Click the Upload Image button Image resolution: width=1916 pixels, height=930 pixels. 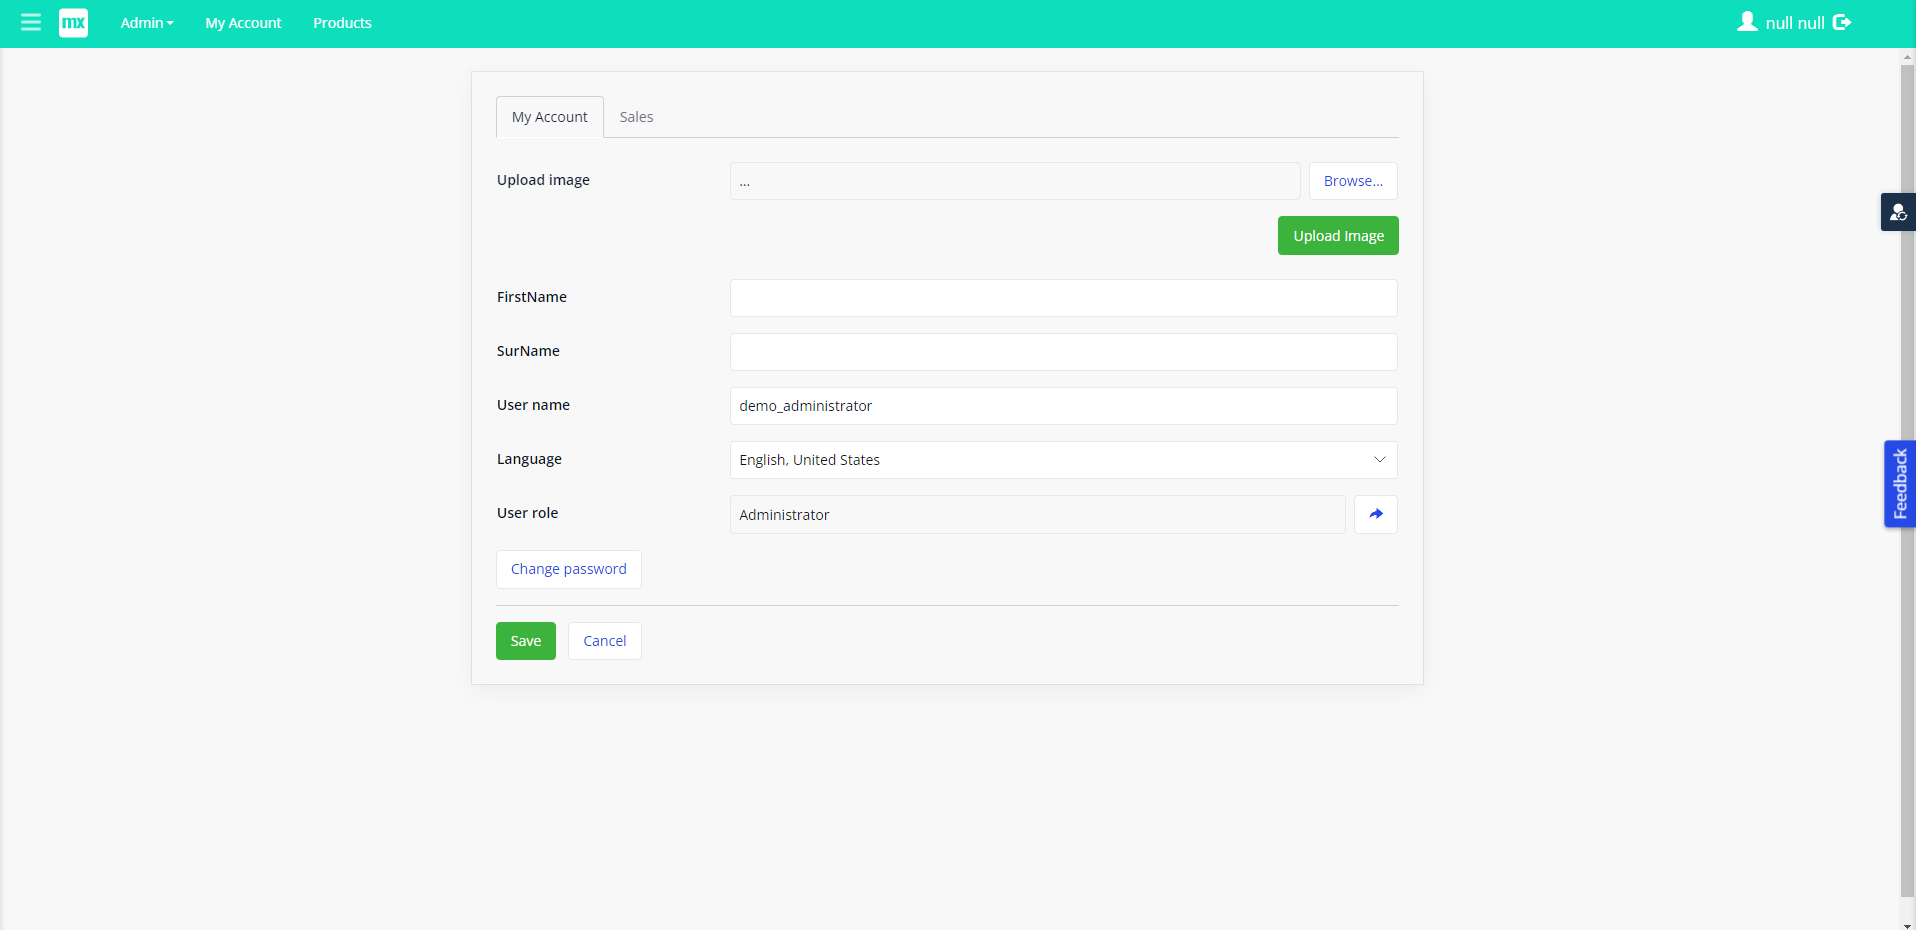point(1338,235)
